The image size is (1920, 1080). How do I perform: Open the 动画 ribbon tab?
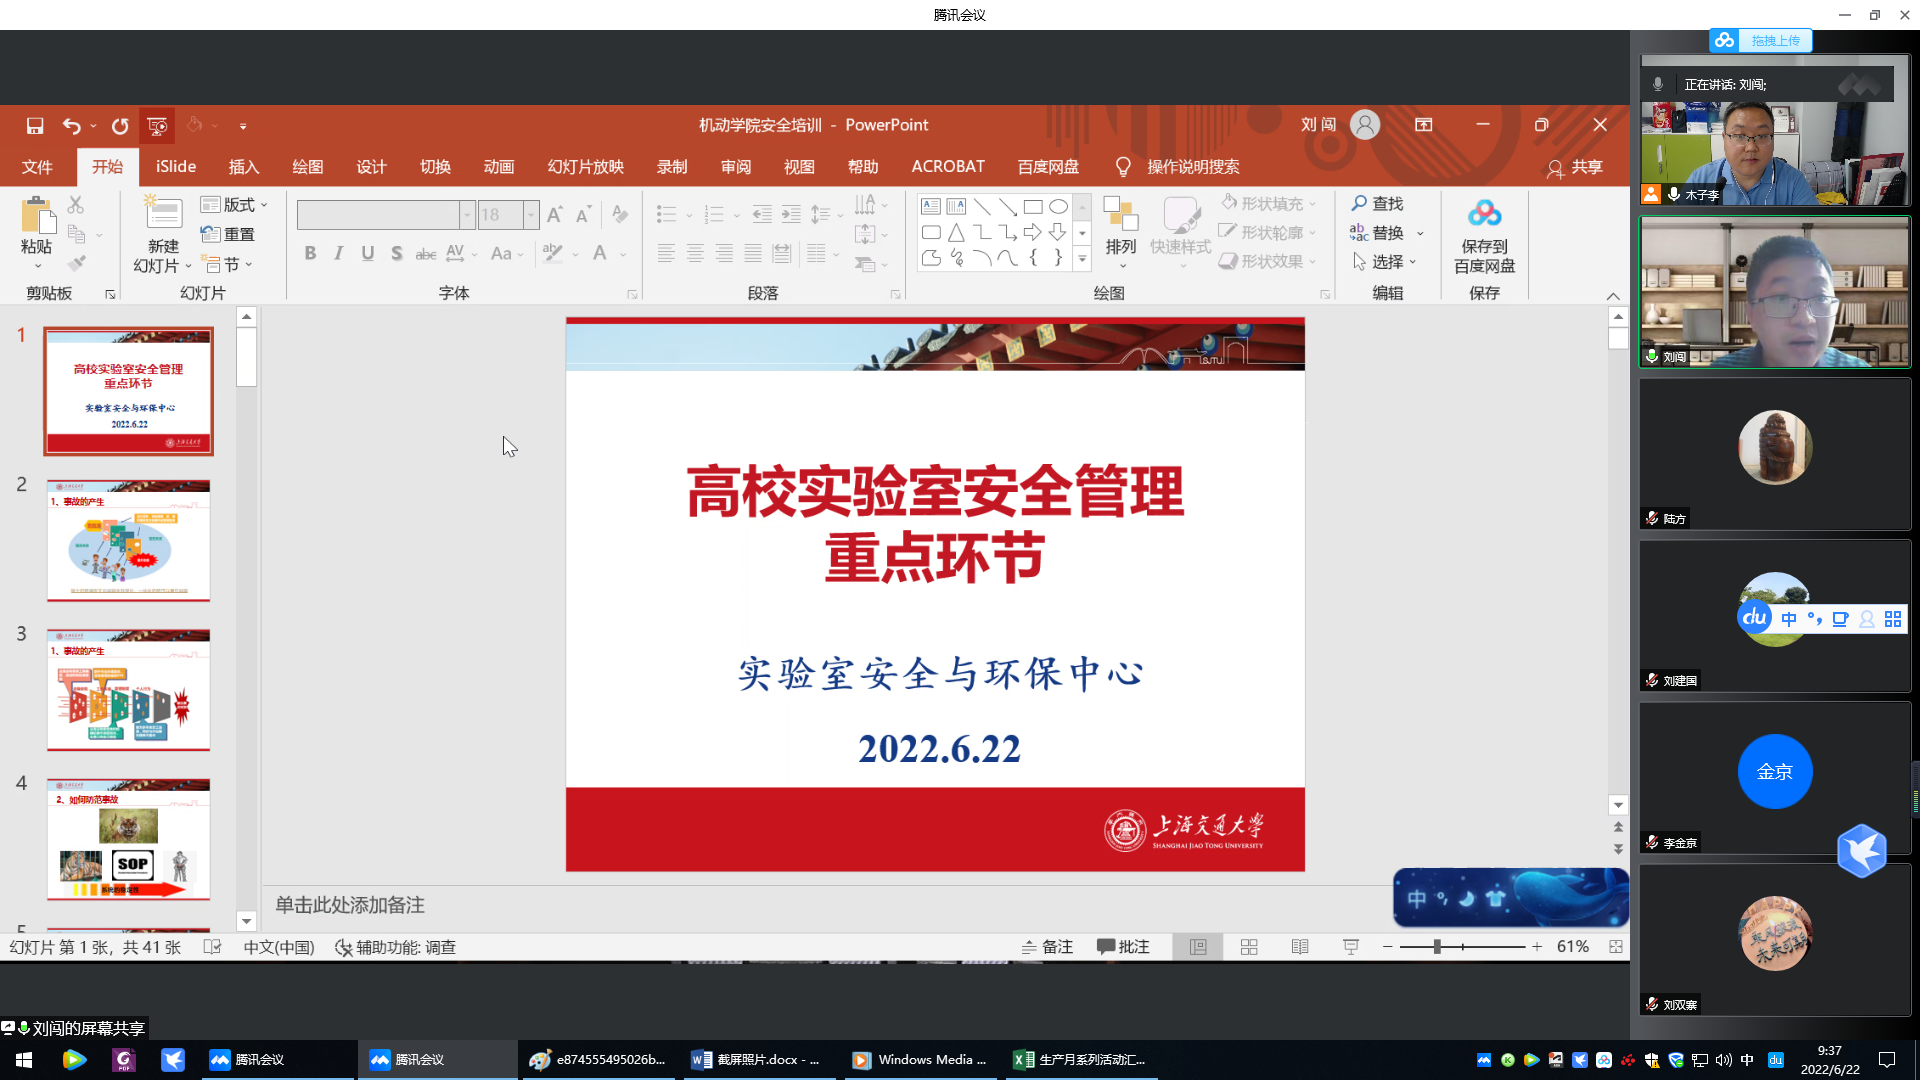click(x=498, y=167)
